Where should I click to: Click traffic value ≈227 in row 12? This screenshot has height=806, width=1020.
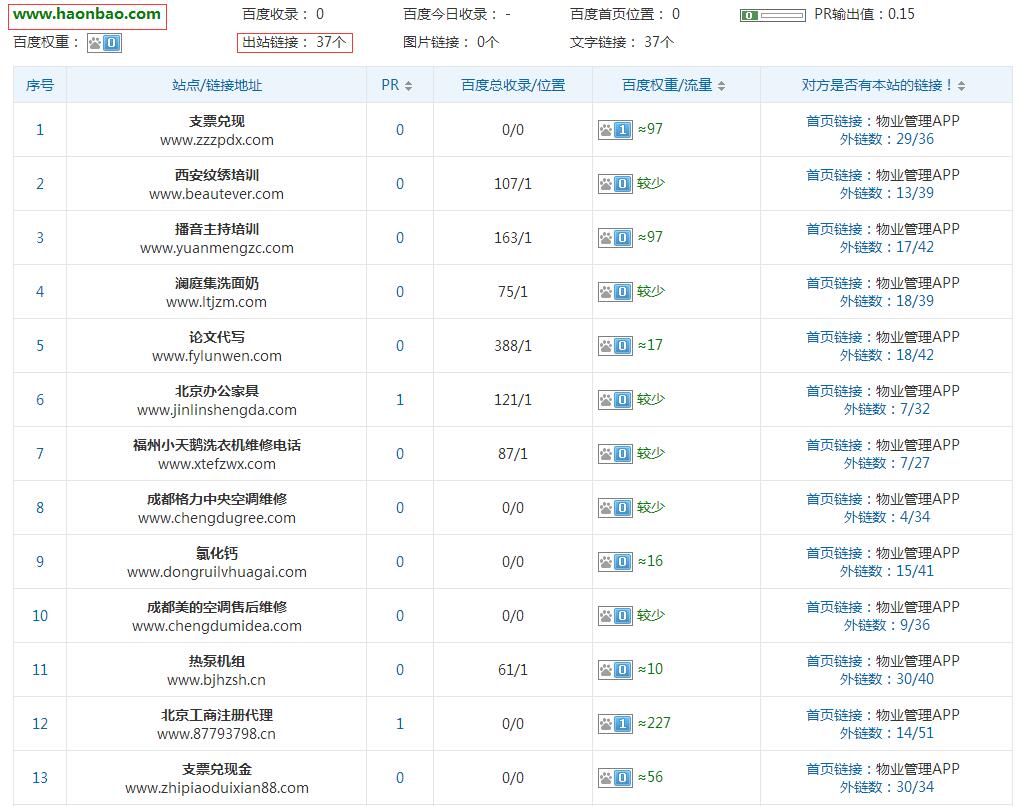(654, 723)
